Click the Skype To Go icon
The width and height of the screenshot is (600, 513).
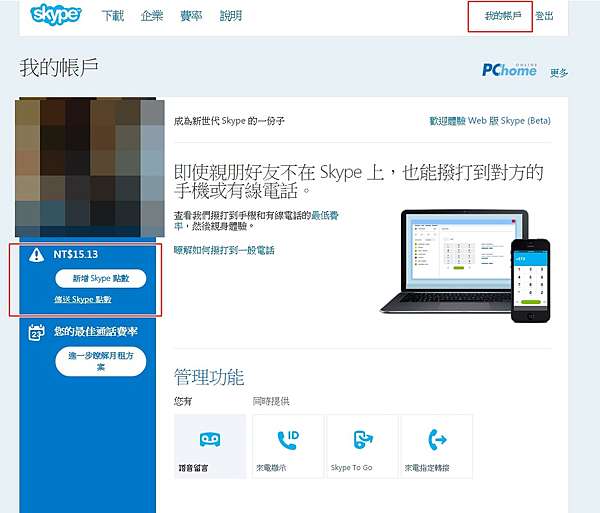pos(363,439)
